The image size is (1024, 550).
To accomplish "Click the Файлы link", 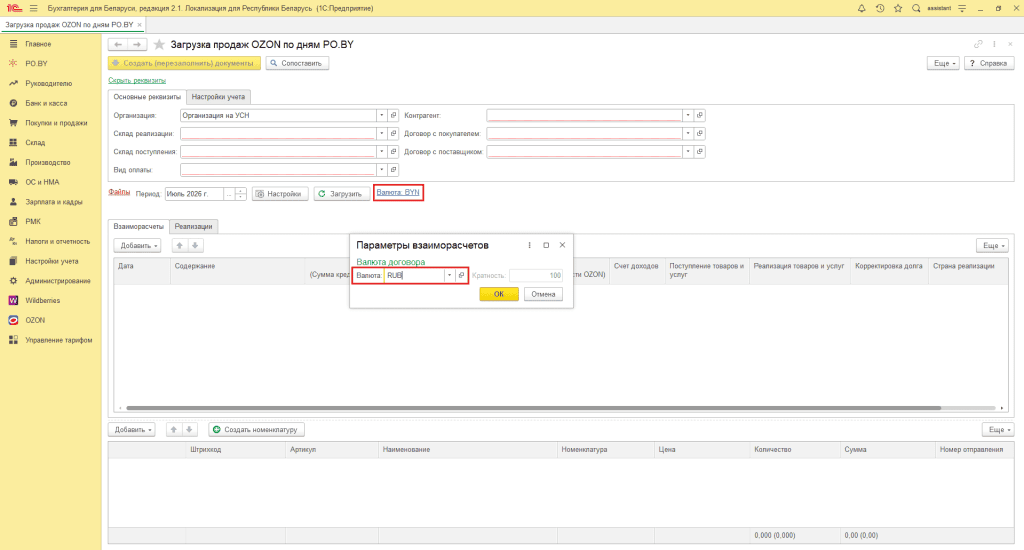I will click(119, 192).
